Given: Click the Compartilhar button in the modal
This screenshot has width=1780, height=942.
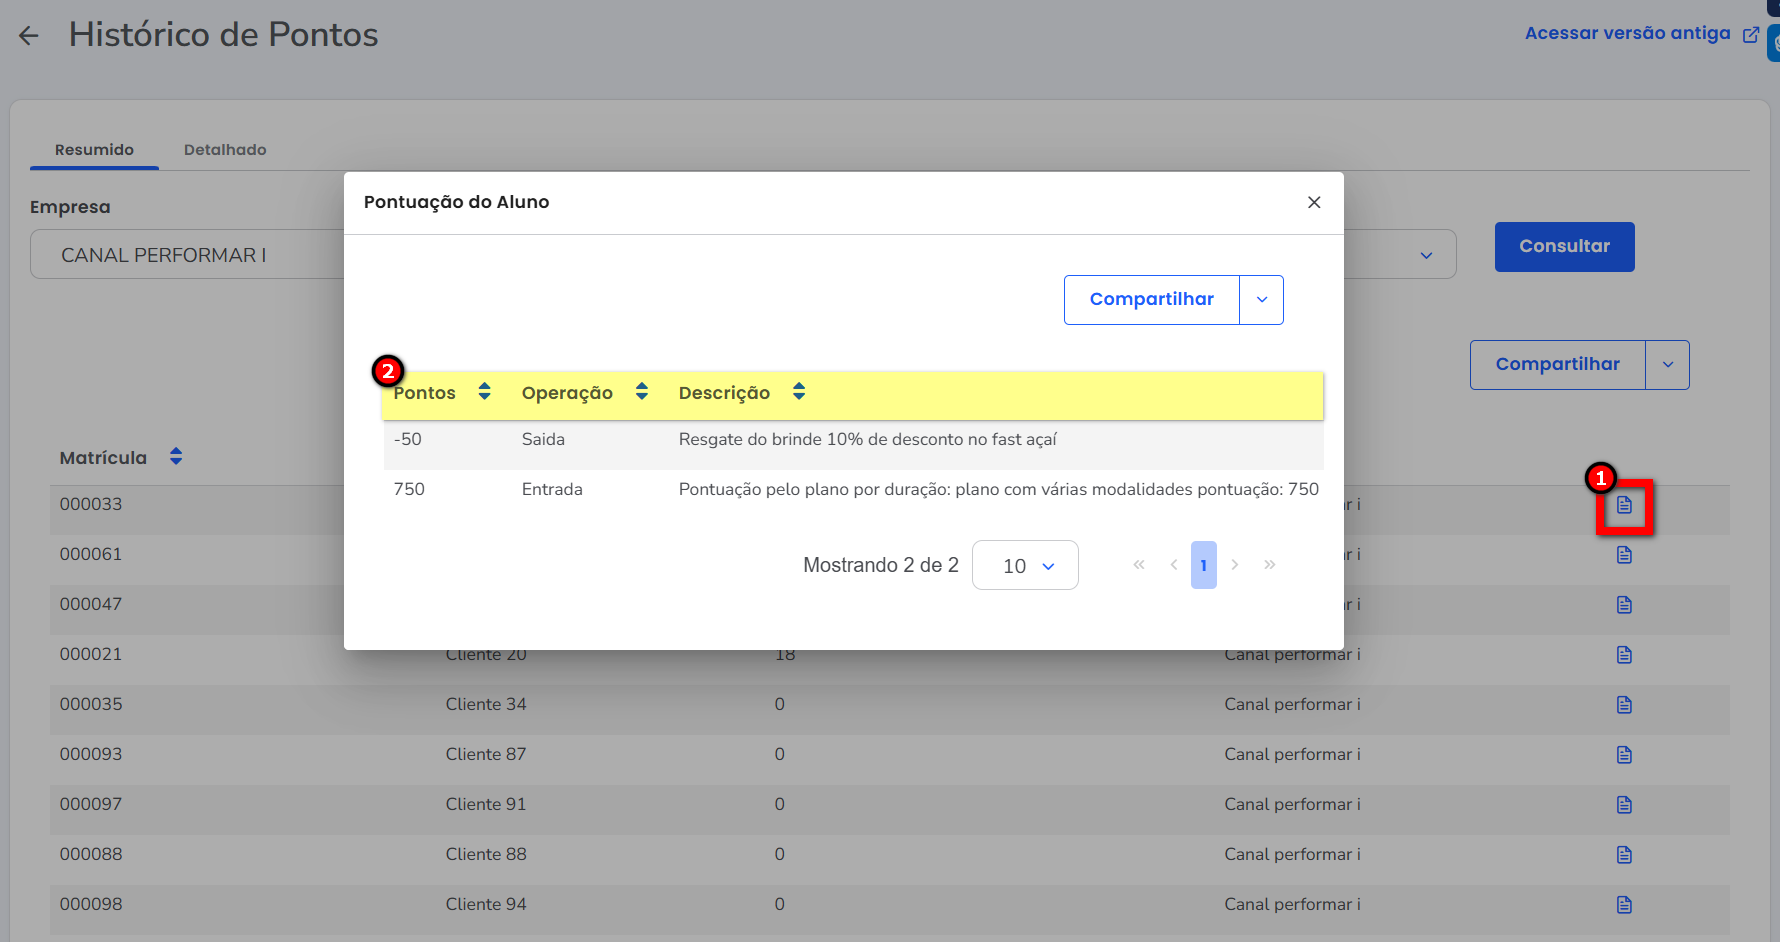Looking at the screenshot, I should (1151, 300).
